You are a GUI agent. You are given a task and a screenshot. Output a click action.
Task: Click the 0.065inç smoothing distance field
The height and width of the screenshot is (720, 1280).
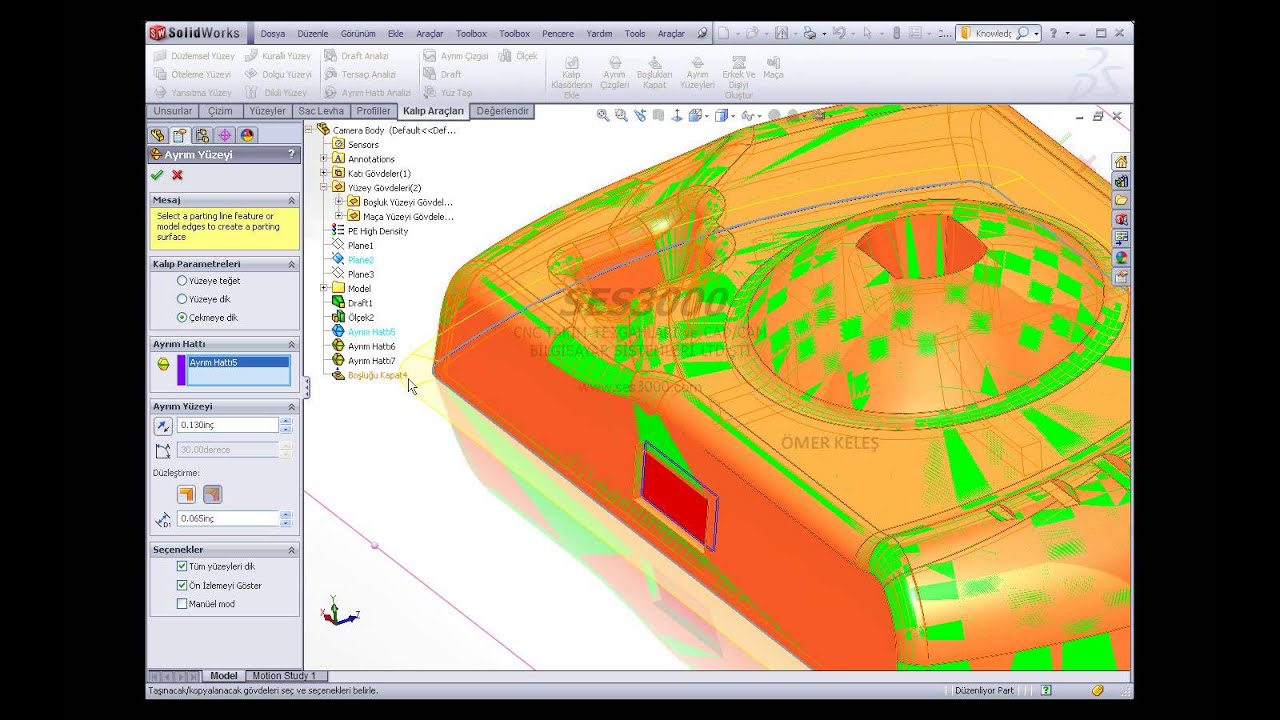point(227,518)
